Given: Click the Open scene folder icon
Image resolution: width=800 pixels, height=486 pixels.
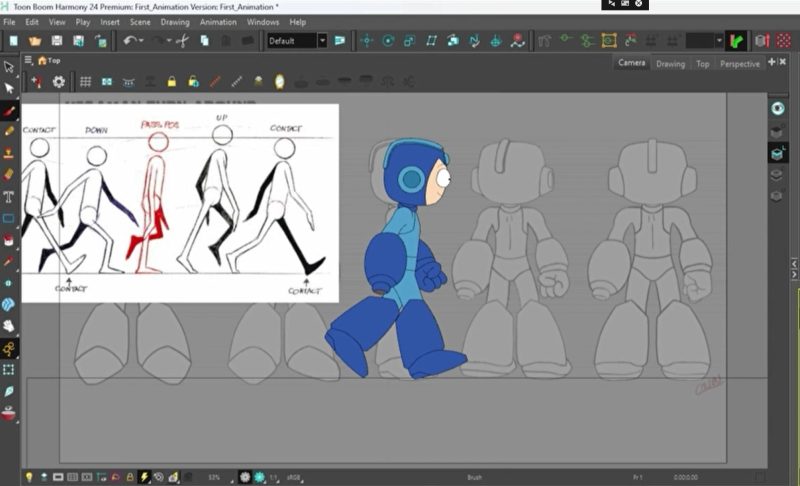Looking at the screenshot, I should click(x=35, y=41).
